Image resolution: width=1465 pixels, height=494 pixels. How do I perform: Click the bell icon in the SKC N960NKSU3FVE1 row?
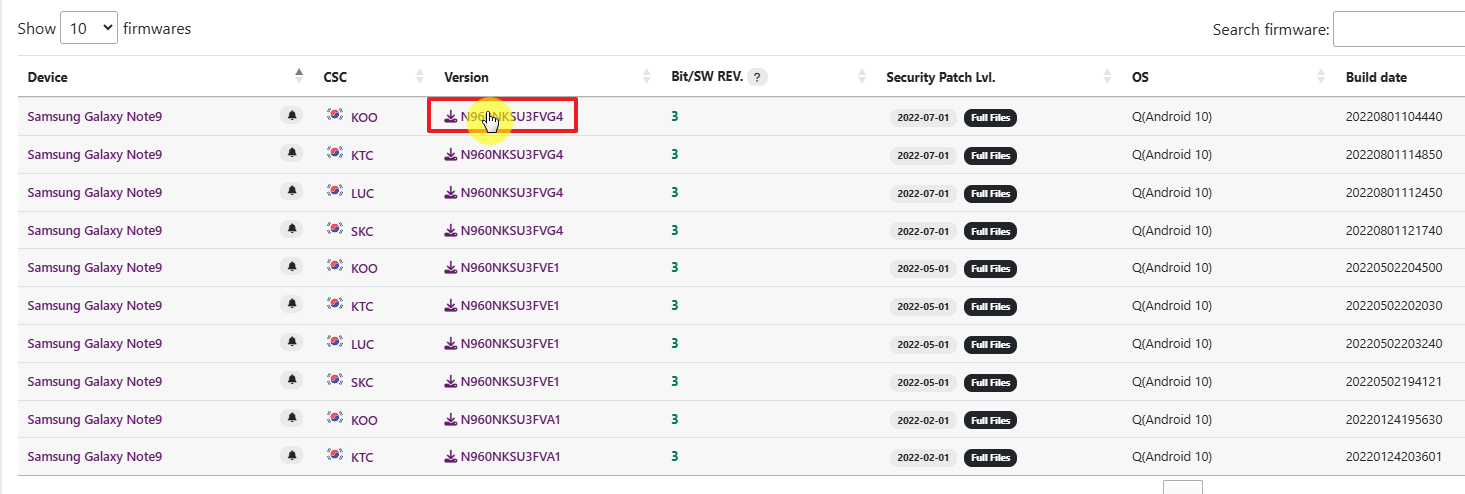(292, 381)
